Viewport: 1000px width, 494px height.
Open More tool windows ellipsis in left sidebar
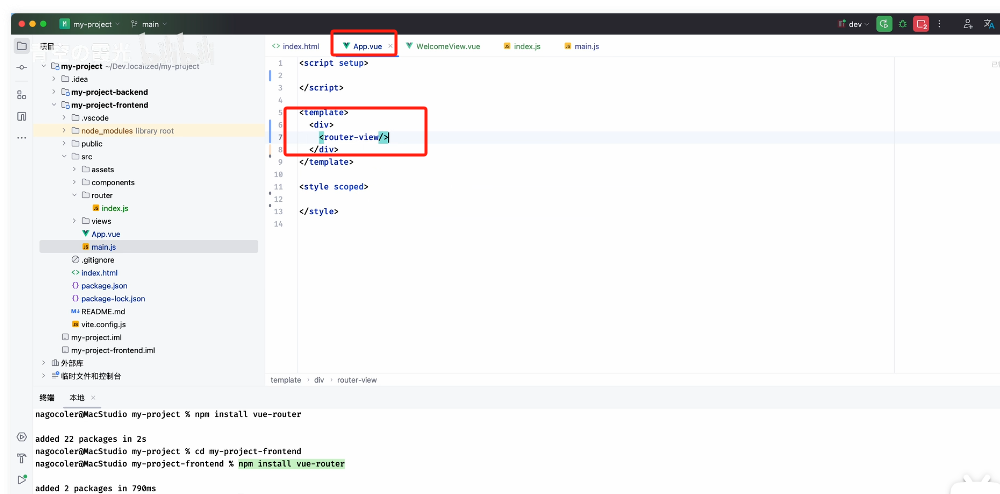coord(22,137)
